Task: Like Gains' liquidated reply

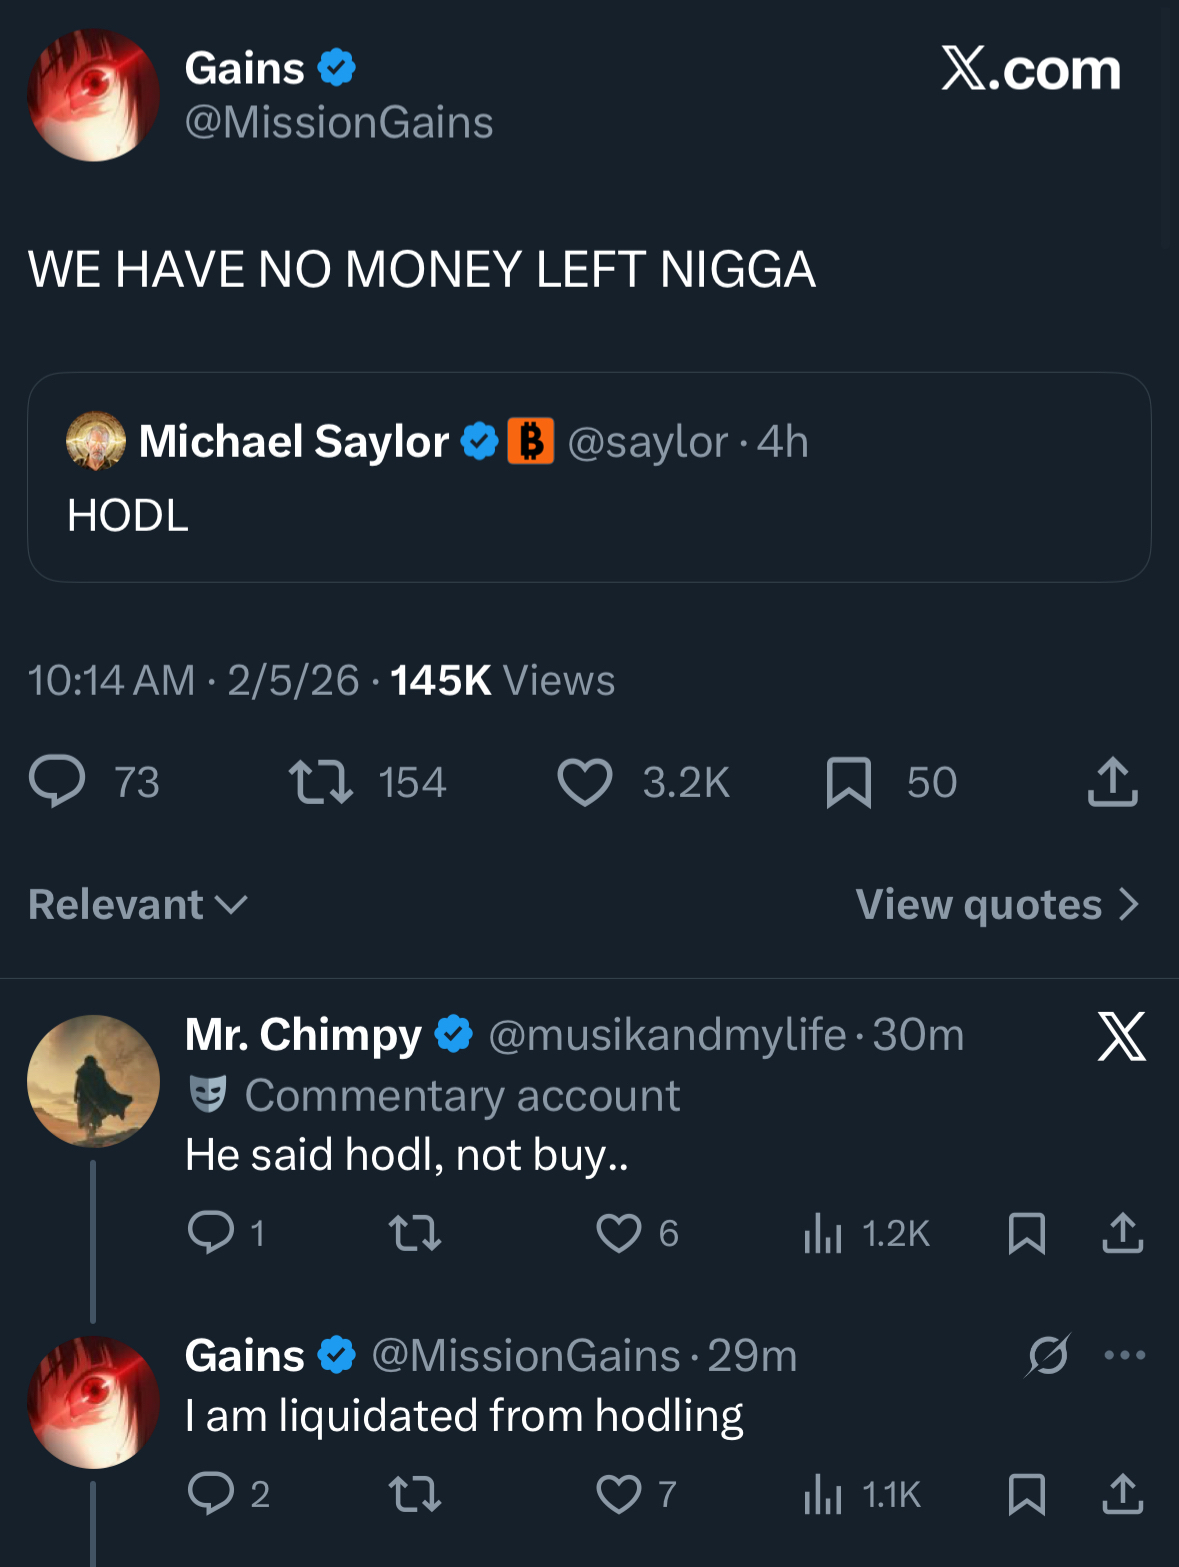Action: 619,1494
